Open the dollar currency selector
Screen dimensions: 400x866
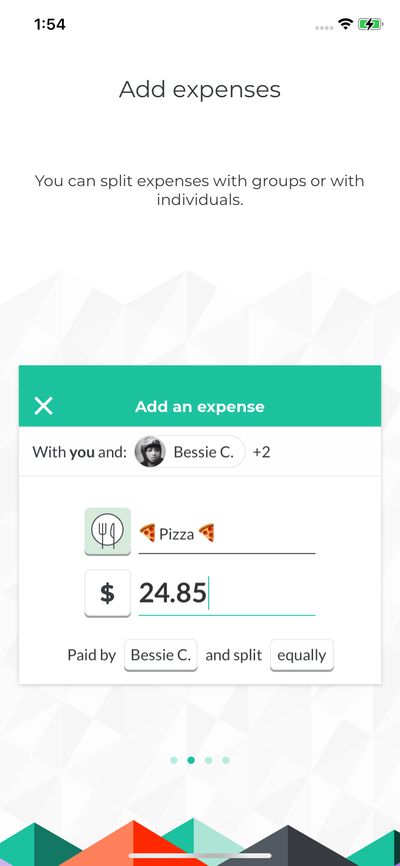point(107,593)
